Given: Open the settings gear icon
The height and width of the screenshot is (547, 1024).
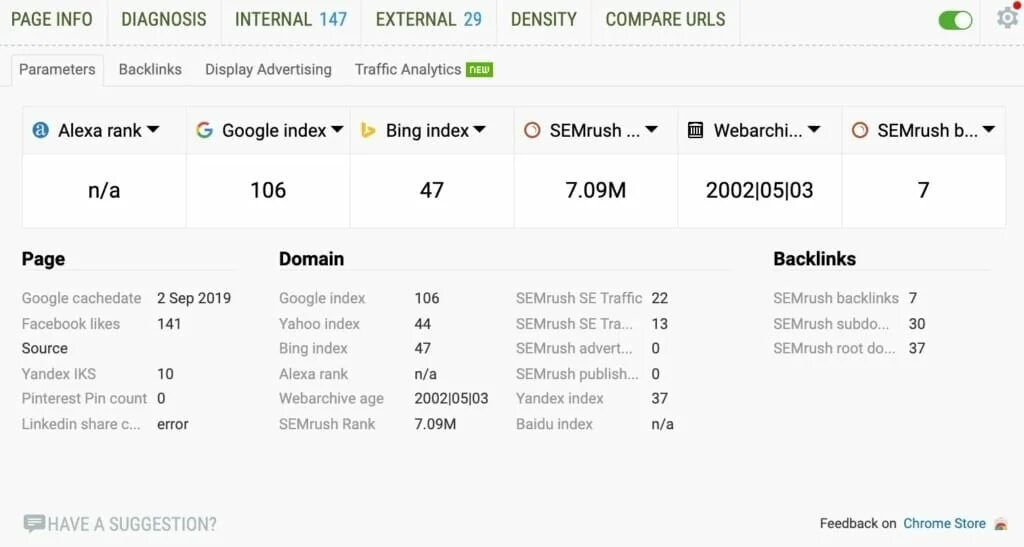Looking at the screenshot, I should pyautogui.click(x=1007, y=17).
